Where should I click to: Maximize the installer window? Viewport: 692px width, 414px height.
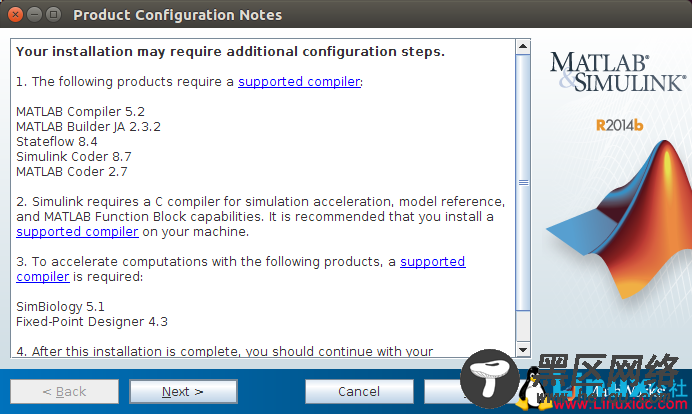[52, 15]
